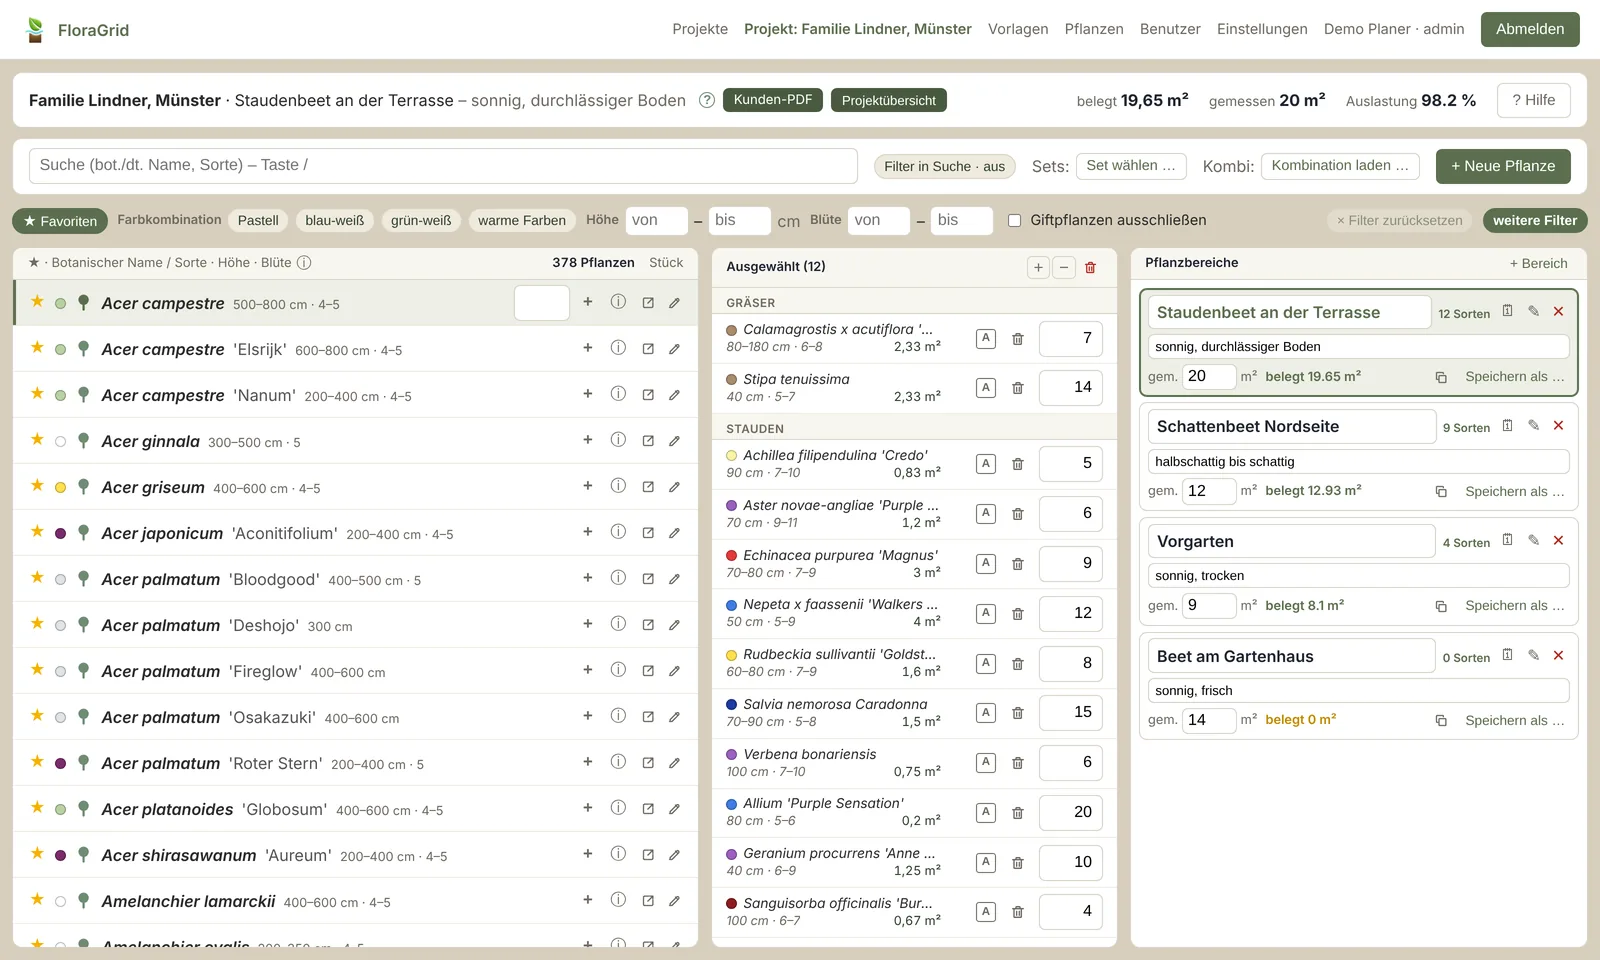Click the help question-mark icon beside project title

pyautogui.click(x=706, y=100)
